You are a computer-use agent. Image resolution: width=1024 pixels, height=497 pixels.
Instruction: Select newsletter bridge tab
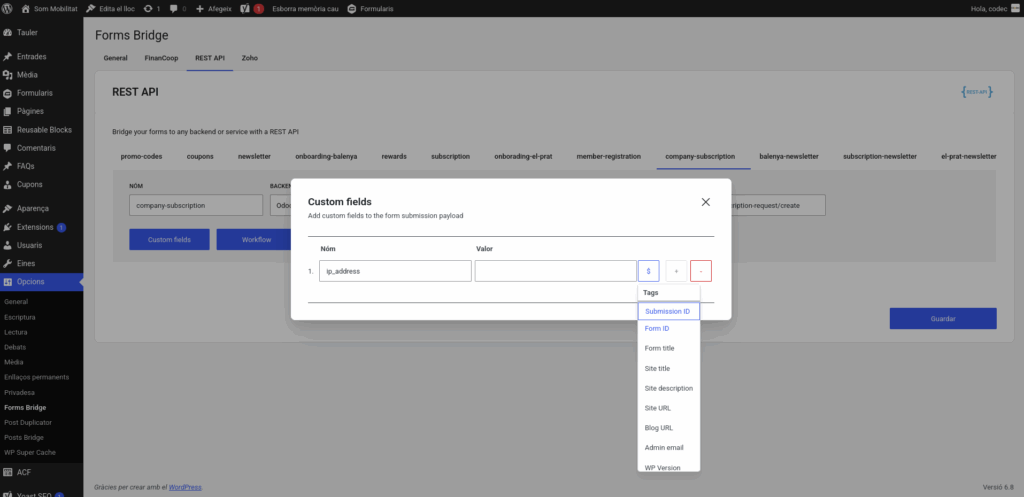click(x=254, y=157)
